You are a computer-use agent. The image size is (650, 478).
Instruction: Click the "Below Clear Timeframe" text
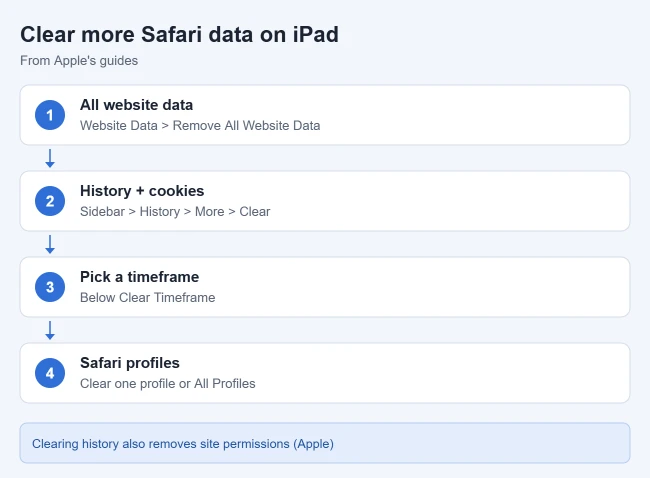[148, 298]
